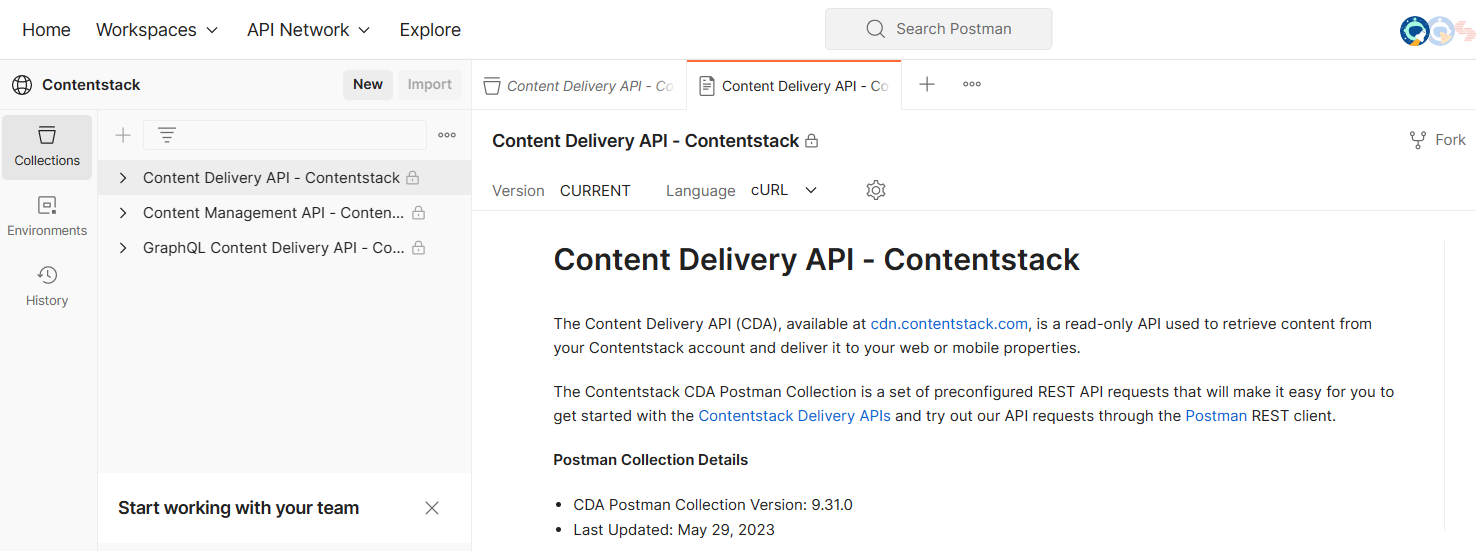This screenshot has height=551, width=1476.
Task: Click the Contentstack workspace name
Action: (x=91, y=85)
